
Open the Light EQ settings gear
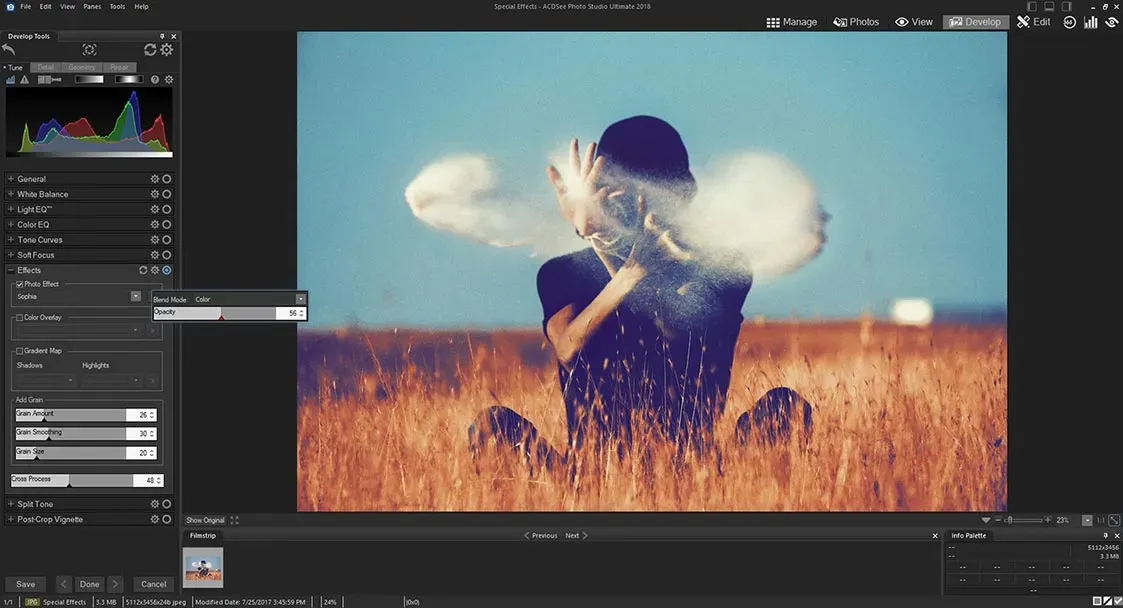tap(155, 209)
